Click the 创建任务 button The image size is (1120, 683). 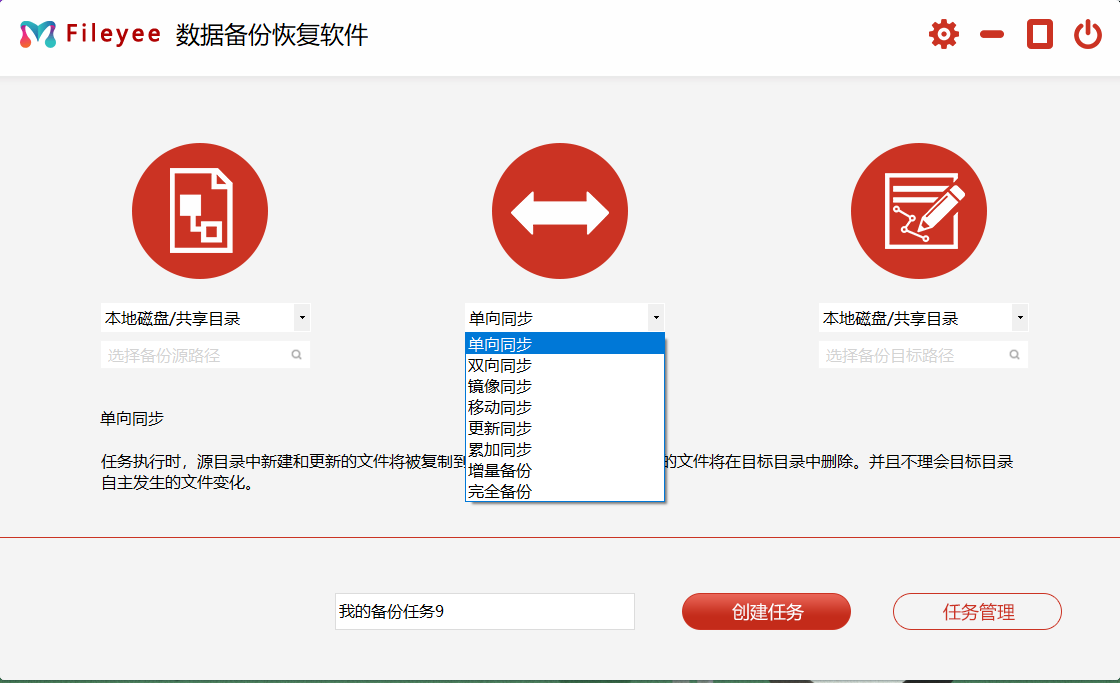[x=766, y=611]
